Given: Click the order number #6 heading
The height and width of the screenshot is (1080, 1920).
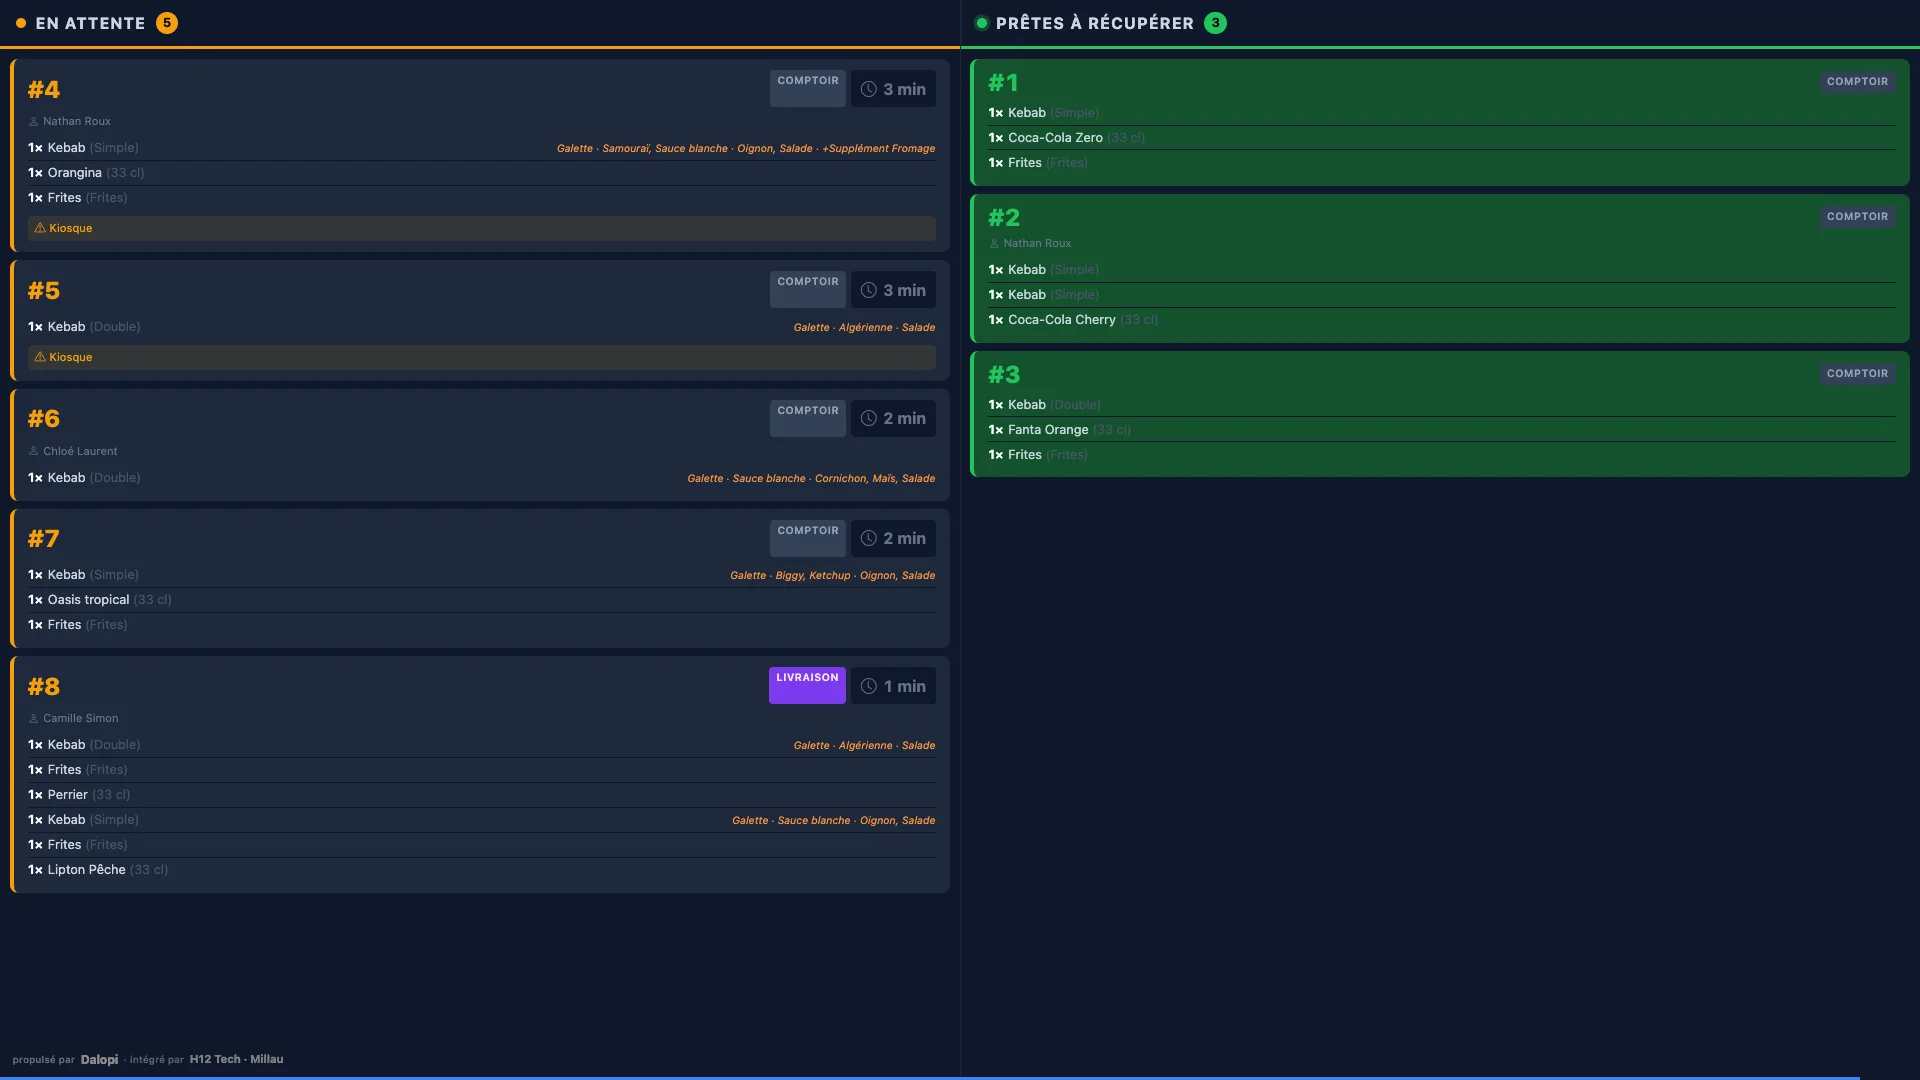Looking at the screenshot, I should pyautogui.click(x=44, y=419).
